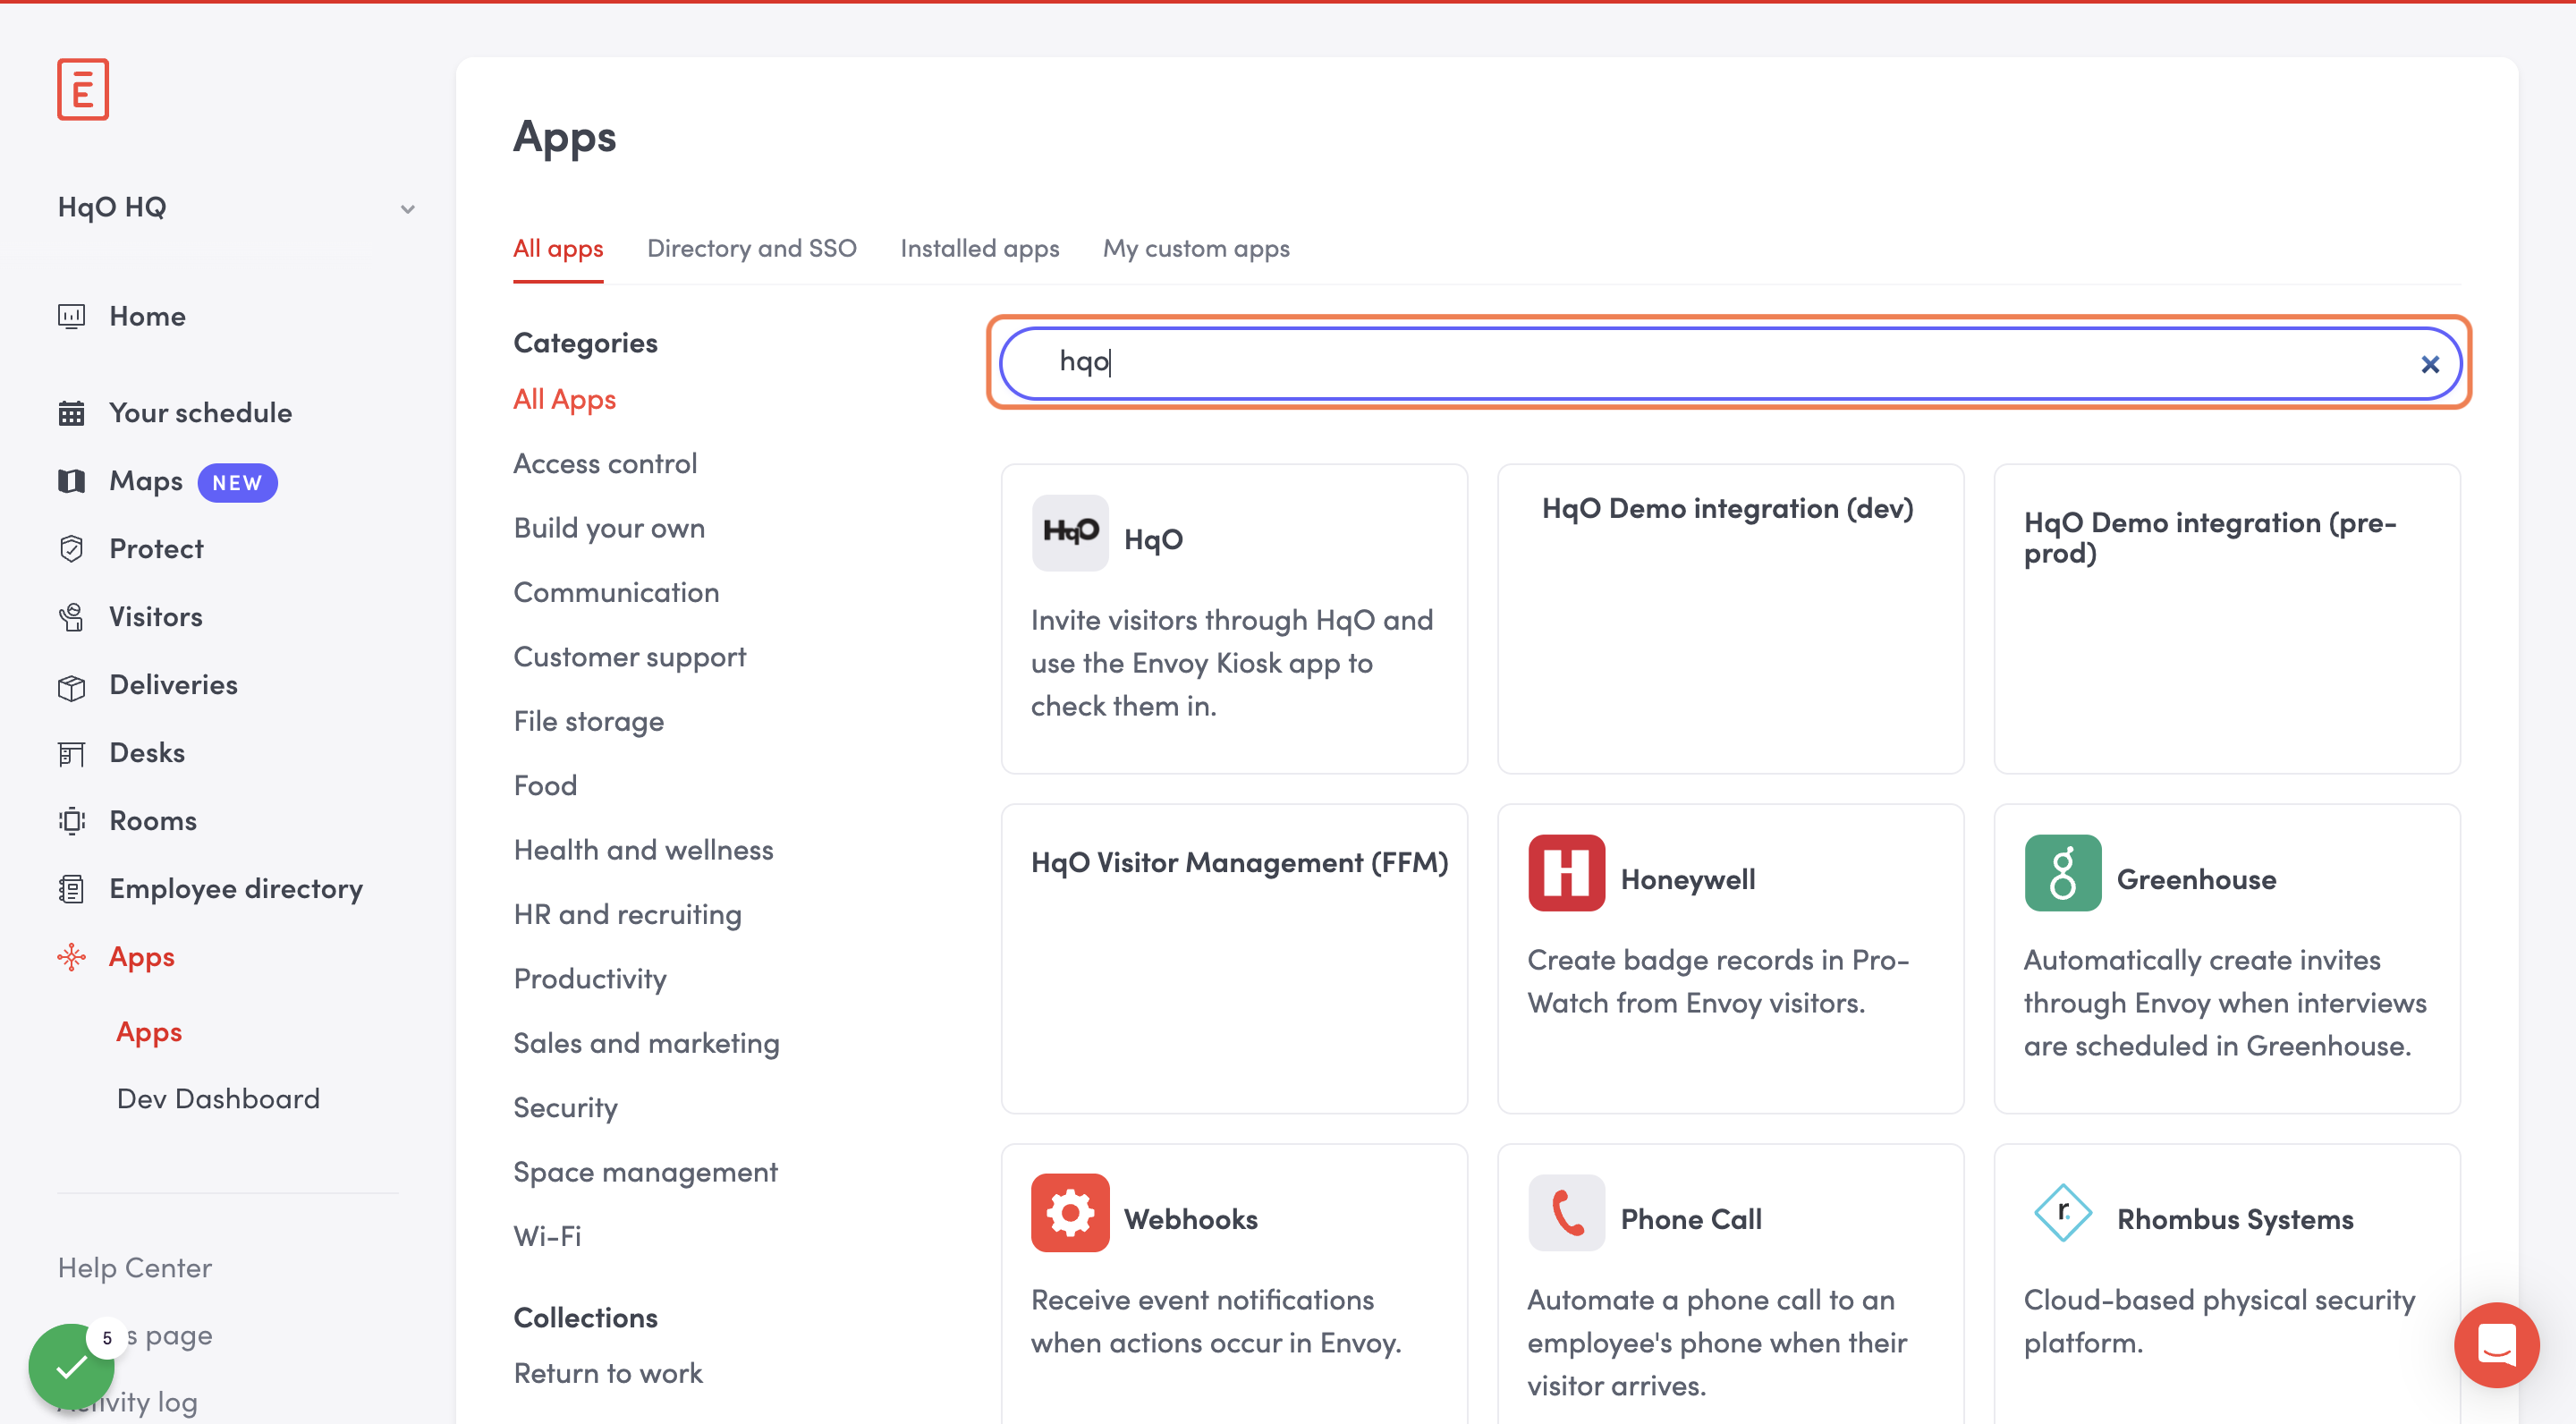Click the Honeywell app icon
Screen dimensions: 2576x1424
pyautogui.click(x=1565, y=873)
